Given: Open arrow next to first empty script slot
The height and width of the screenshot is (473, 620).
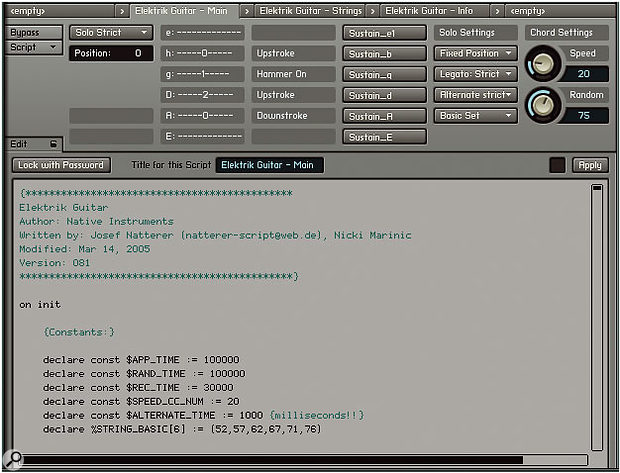Looking at the screenshot, I should (x=122, y=11).
